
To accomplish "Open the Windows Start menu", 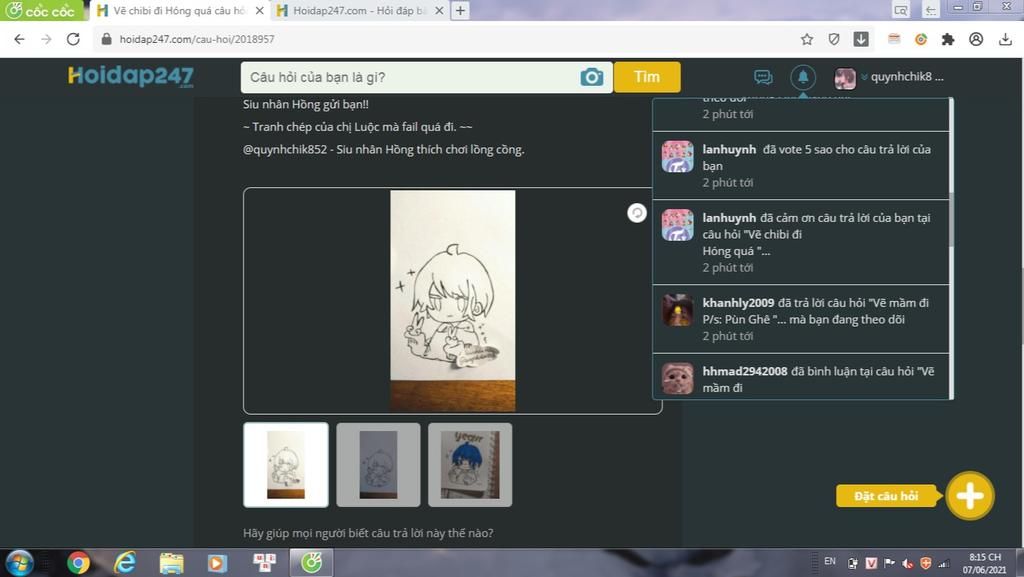I will (x=20, y=563).
